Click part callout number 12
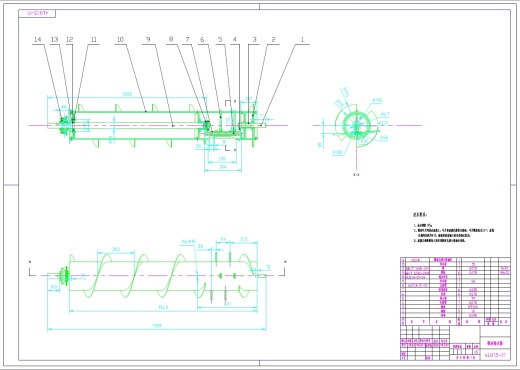Image resolution: width=520 pixels, height=370 pixels. tap(69, 39)
